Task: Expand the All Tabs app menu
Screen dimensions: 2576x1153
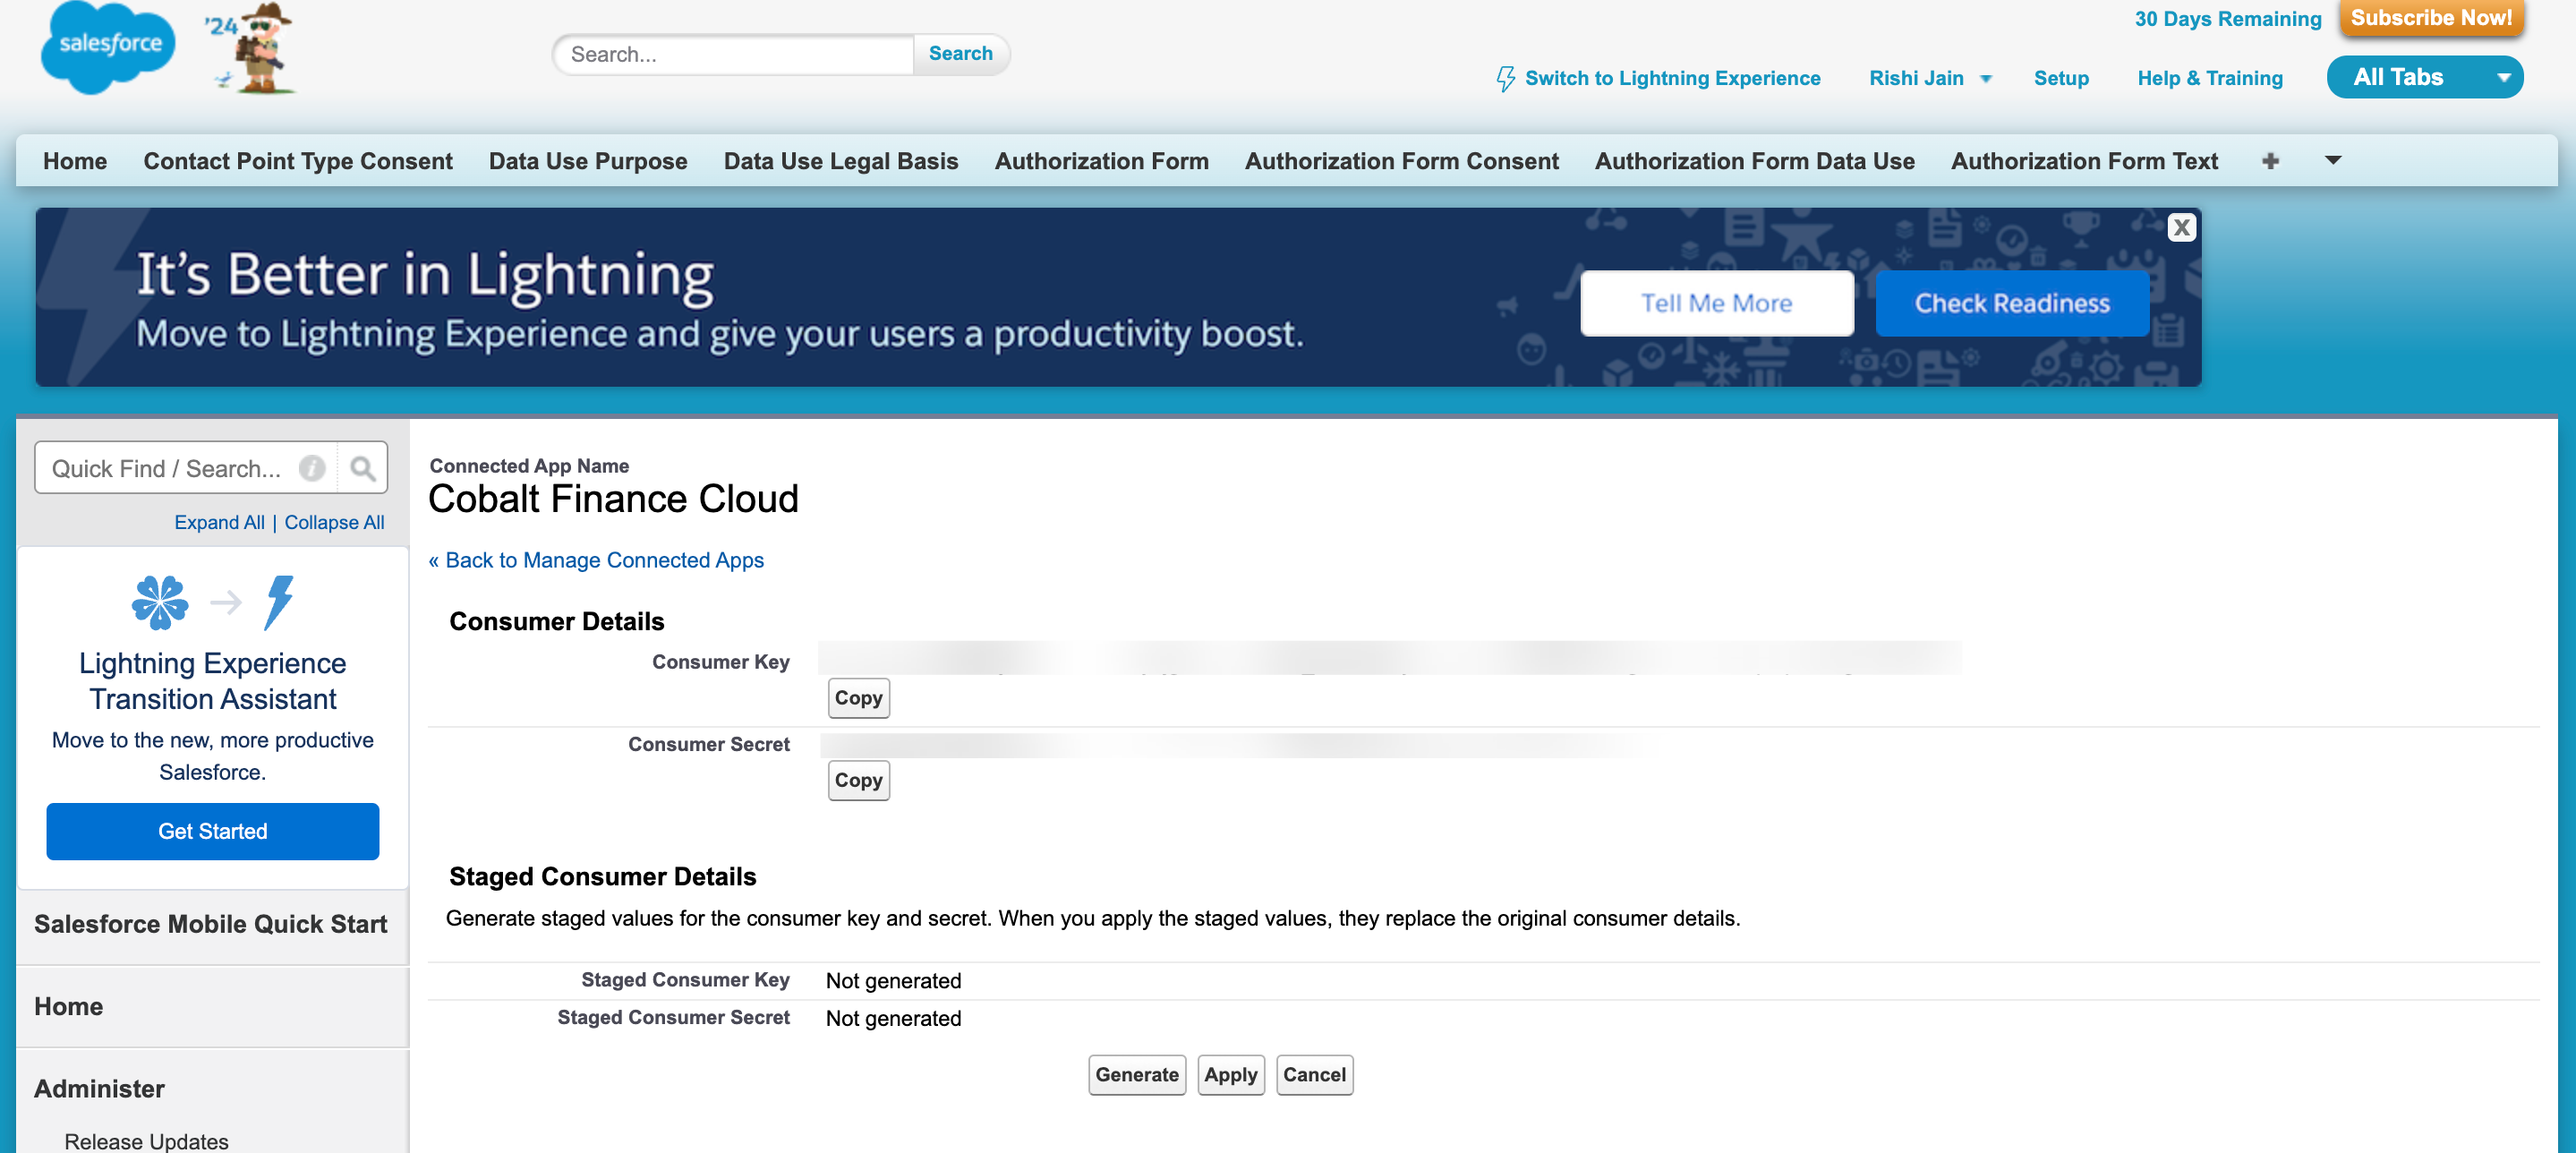Action: point(2504,78)
